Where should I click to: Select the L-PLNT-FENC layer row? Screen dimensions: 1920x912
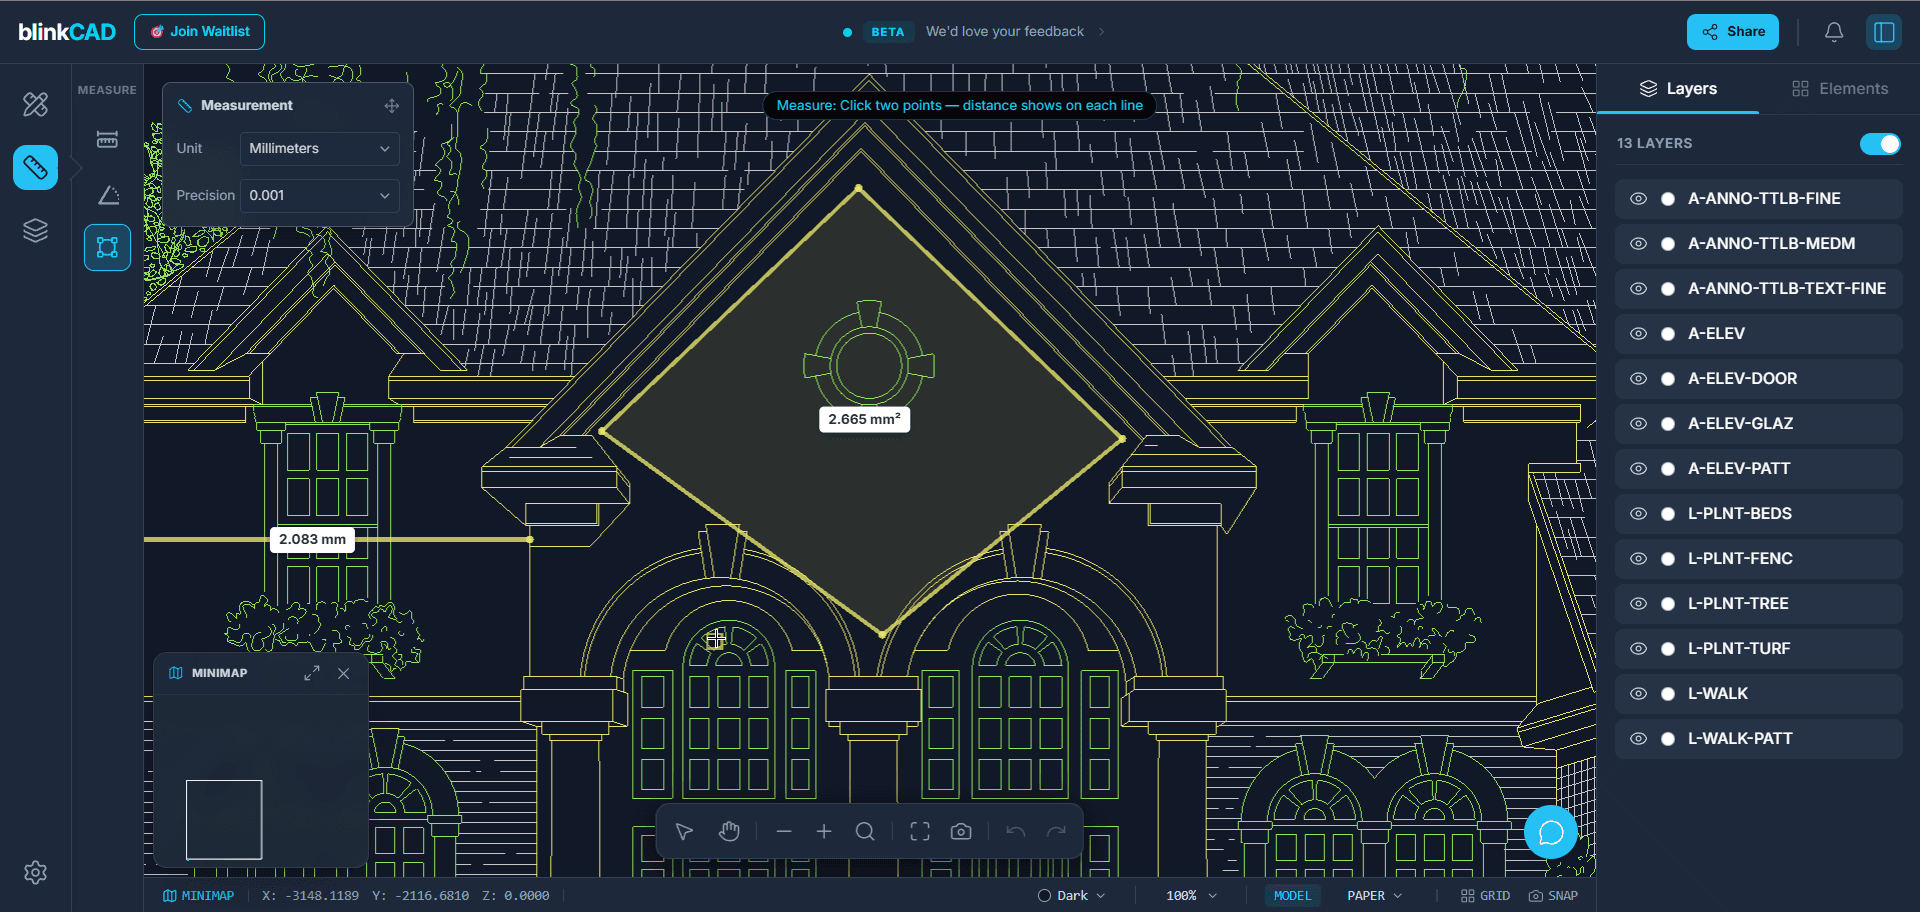pos(1758,559)
